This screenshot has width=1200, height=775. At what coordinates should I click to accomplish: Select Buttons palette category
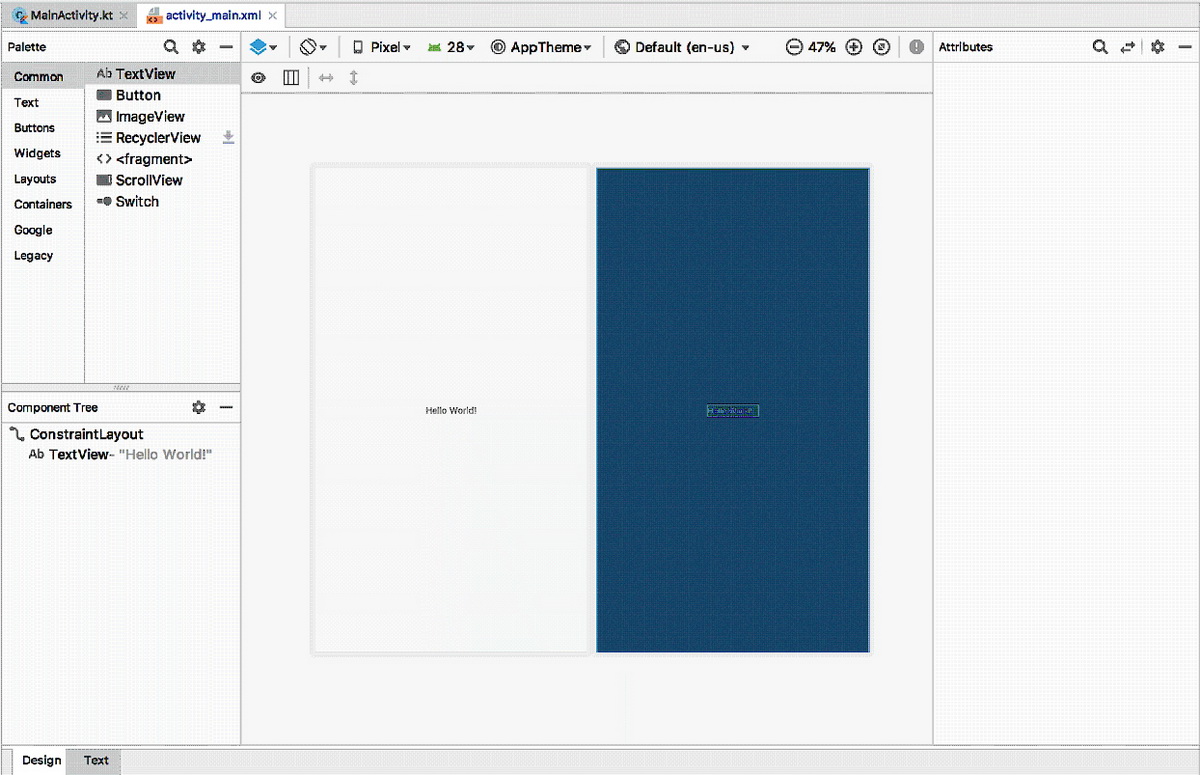pos(43,128)
